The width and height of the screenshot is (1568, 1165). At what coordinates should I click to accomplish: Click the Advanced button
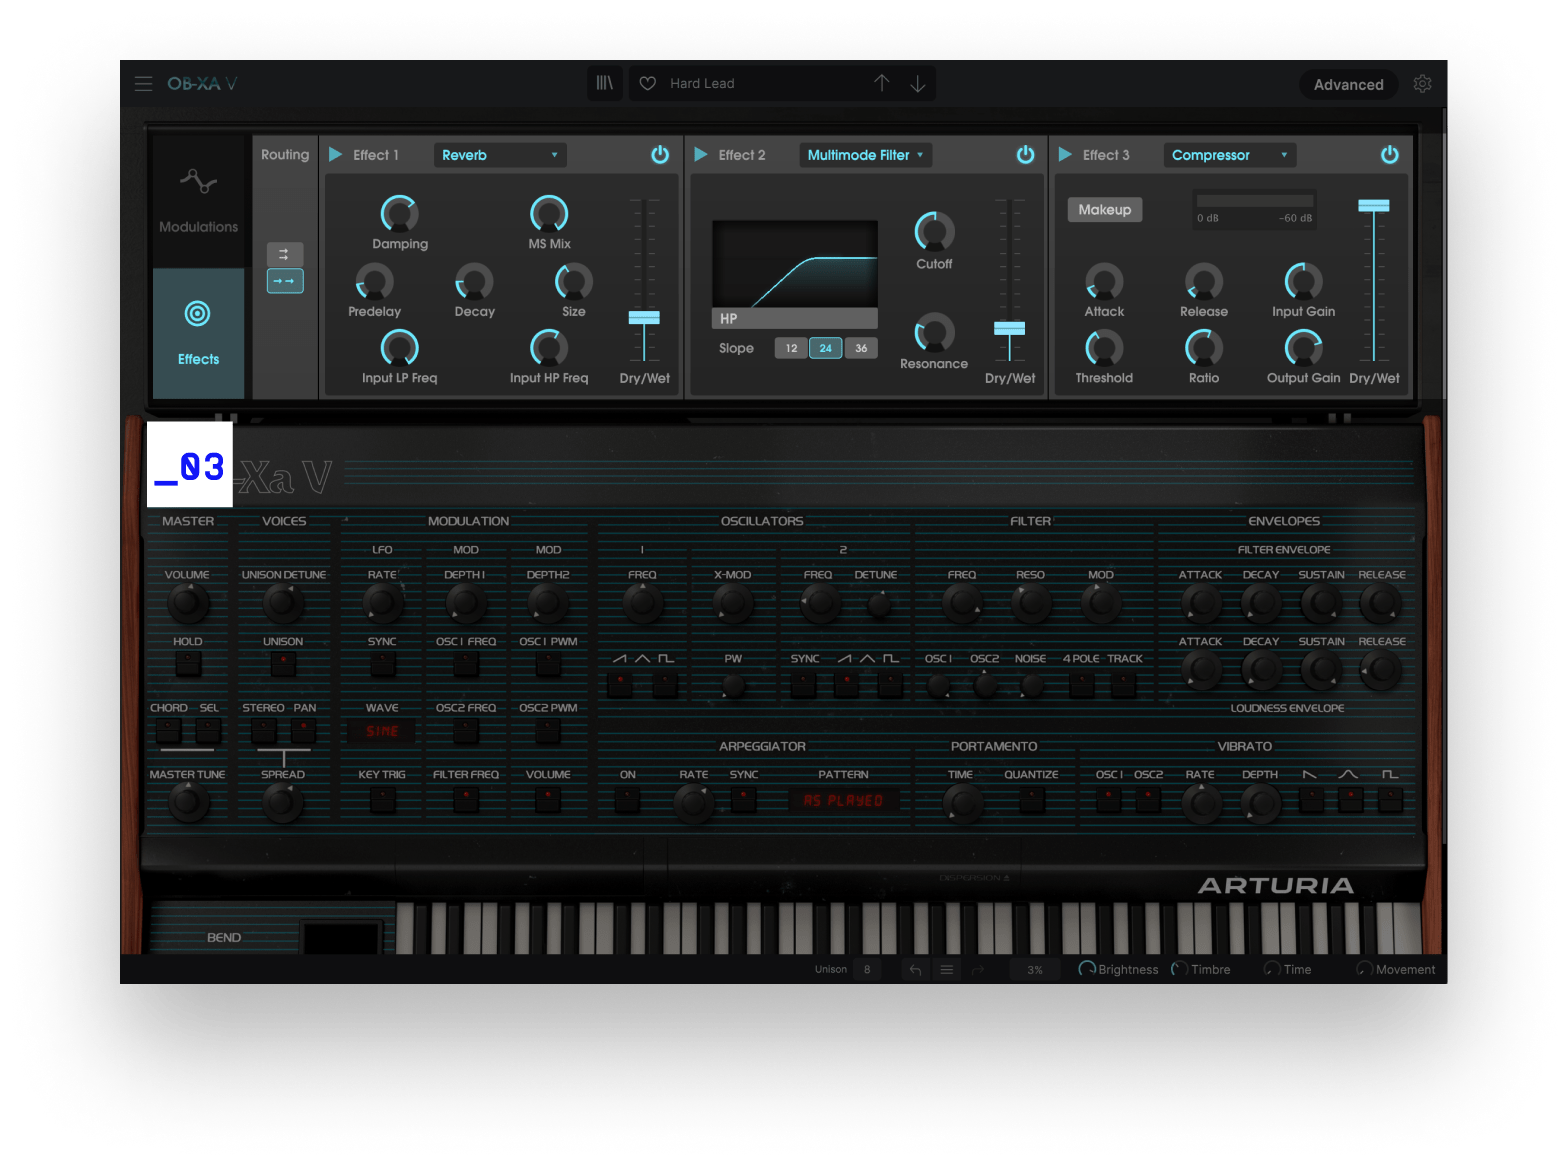[1348, 85]
